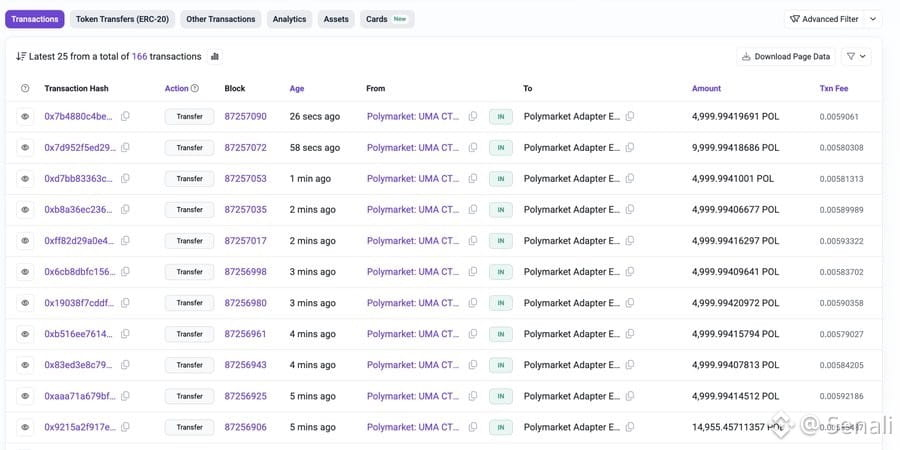Open the table filter funnel dropdown
Screen dimensions: 900x450
point(856,56)
